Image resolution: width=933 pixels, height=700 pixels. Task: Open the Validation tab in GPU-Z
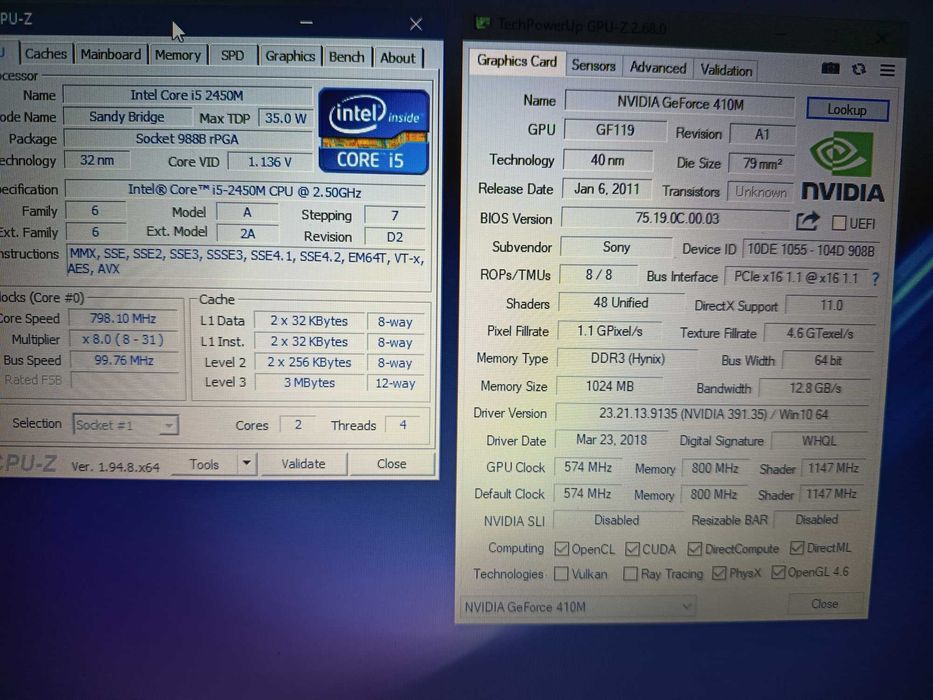click(726, 70)
